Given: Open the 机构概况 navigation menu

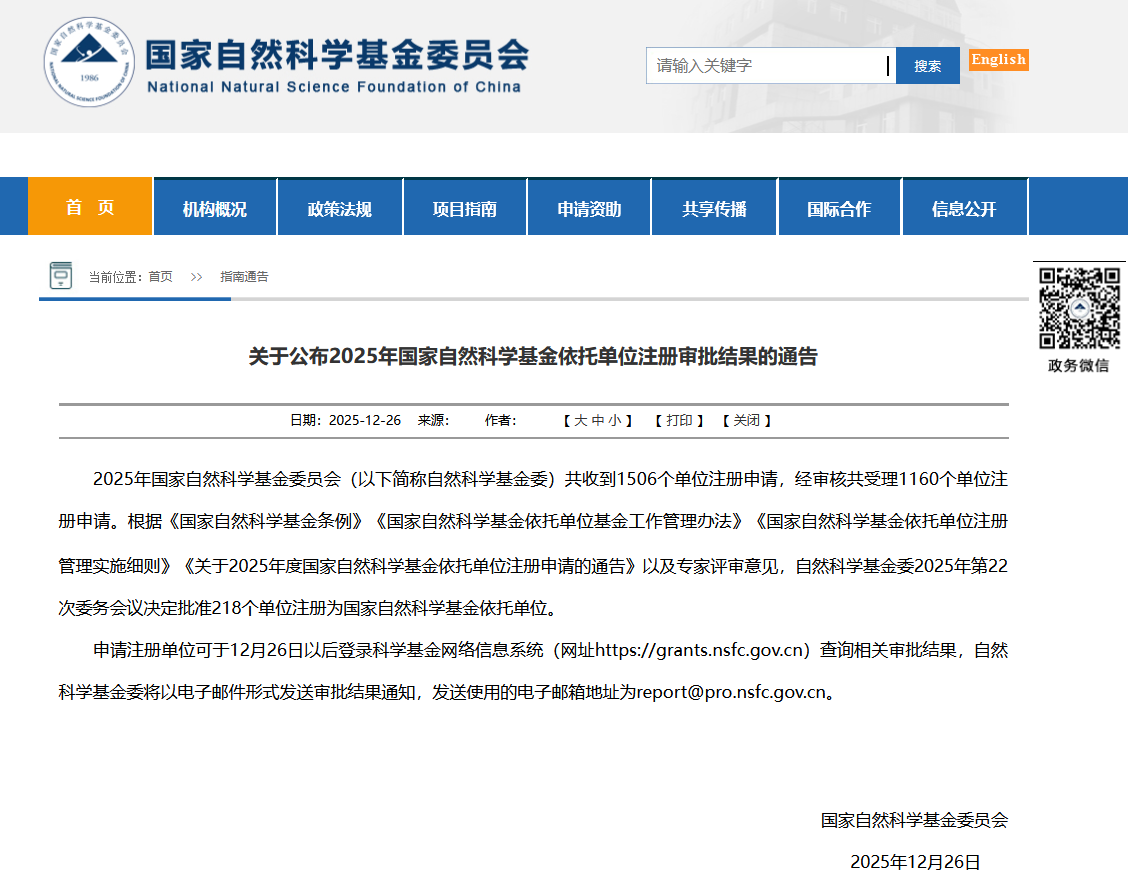Looking at the screenshot, I should pos(215,209).
